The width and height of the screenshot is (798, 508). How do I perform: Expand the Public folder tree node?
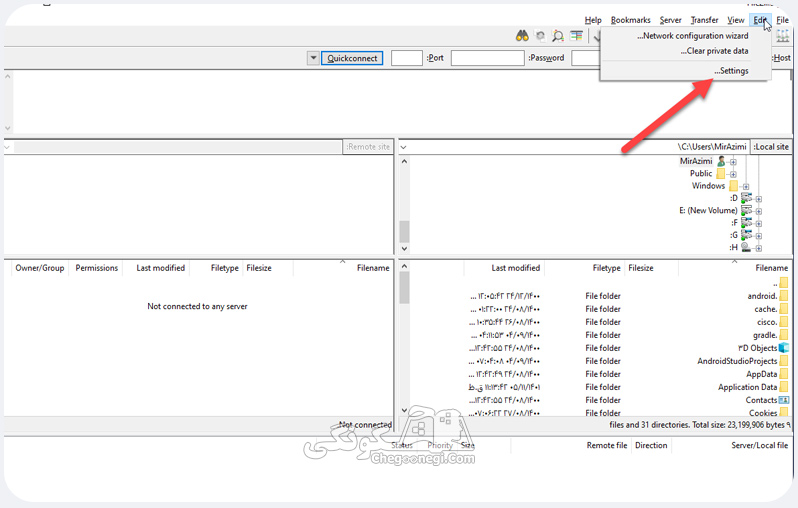pos(733,175)
